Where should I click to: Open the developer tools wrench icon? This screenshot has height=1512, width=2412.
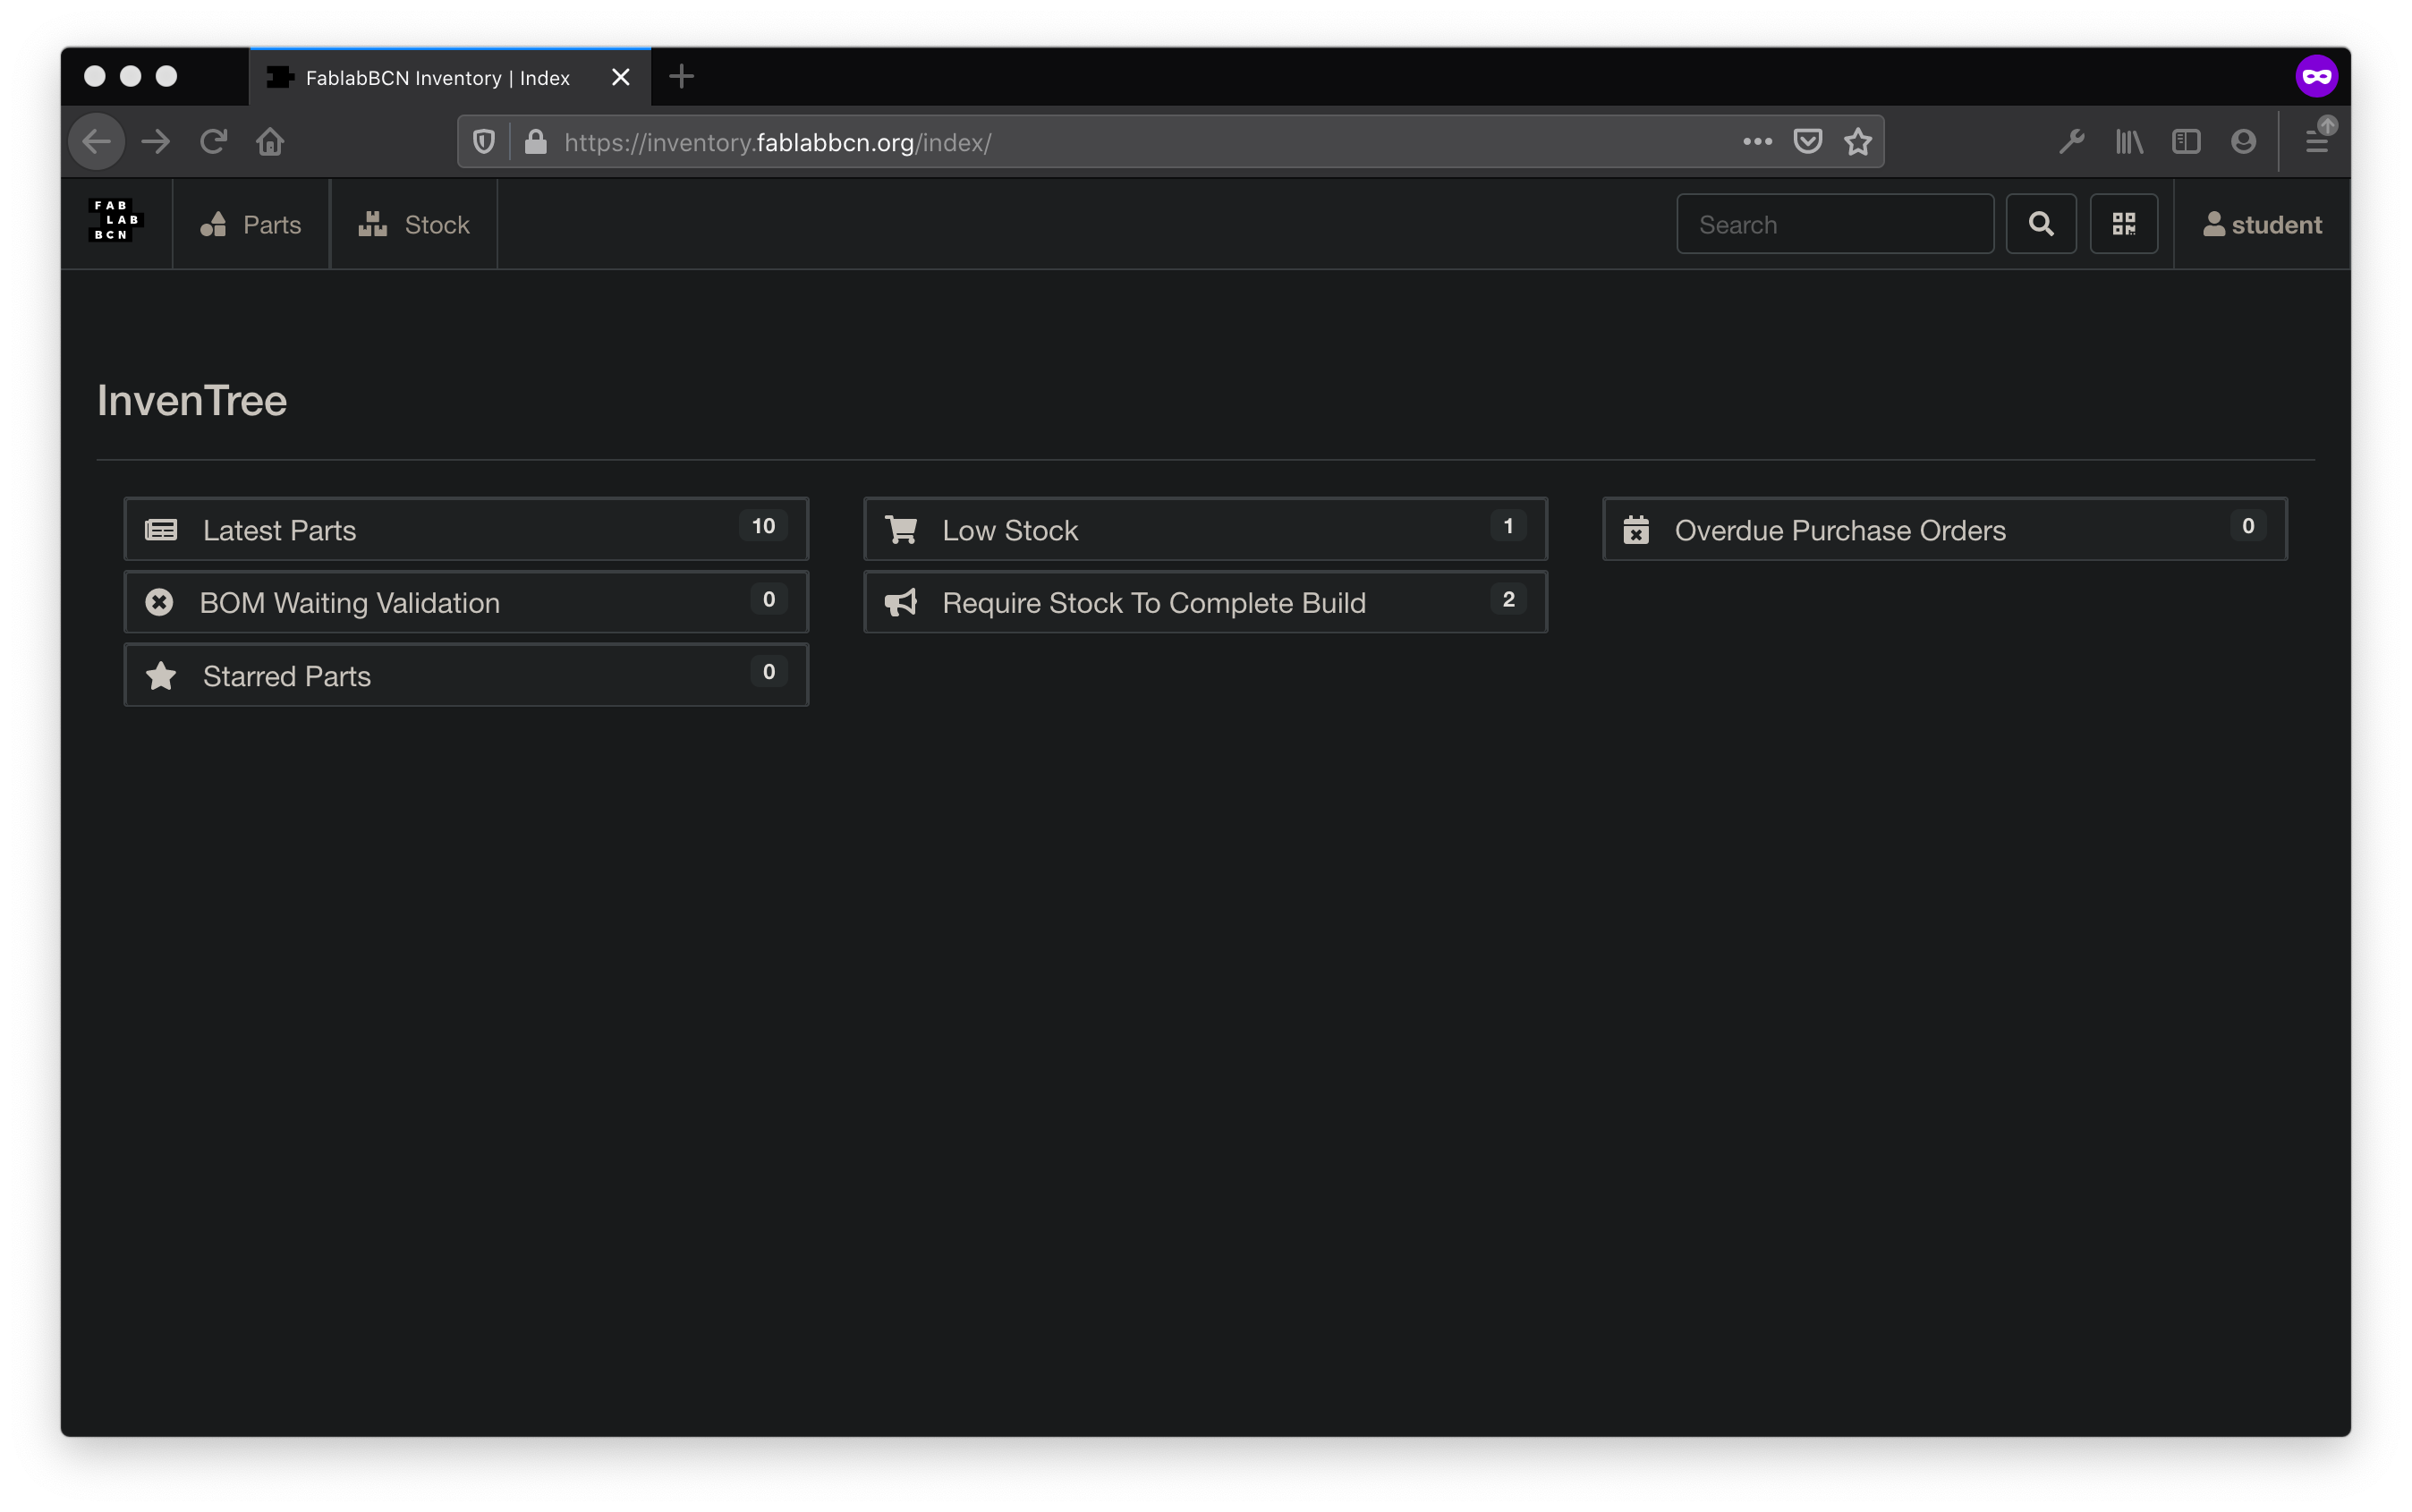tap(2071, 142)
